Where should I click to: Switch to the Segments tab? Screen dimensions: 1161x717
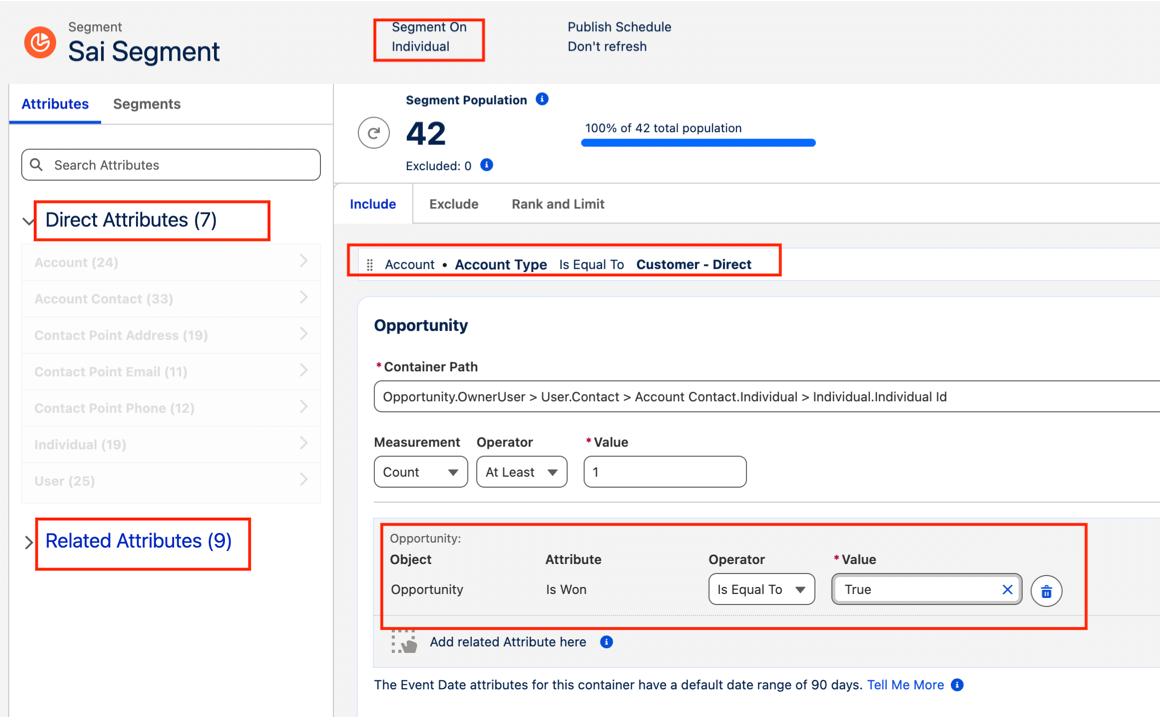tap(147, 104)
